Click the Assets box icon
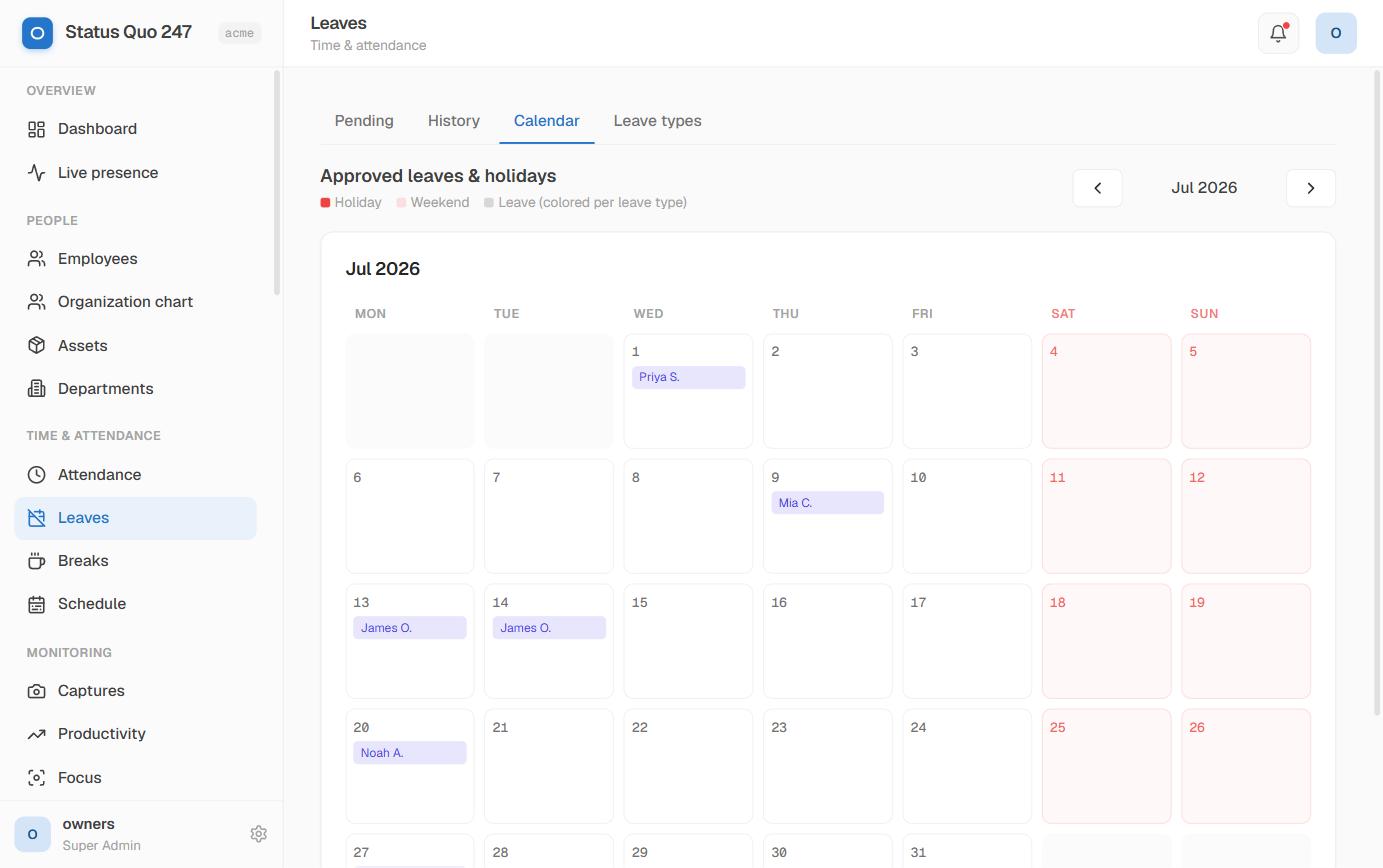1383x868 pixels. (37, 345)
